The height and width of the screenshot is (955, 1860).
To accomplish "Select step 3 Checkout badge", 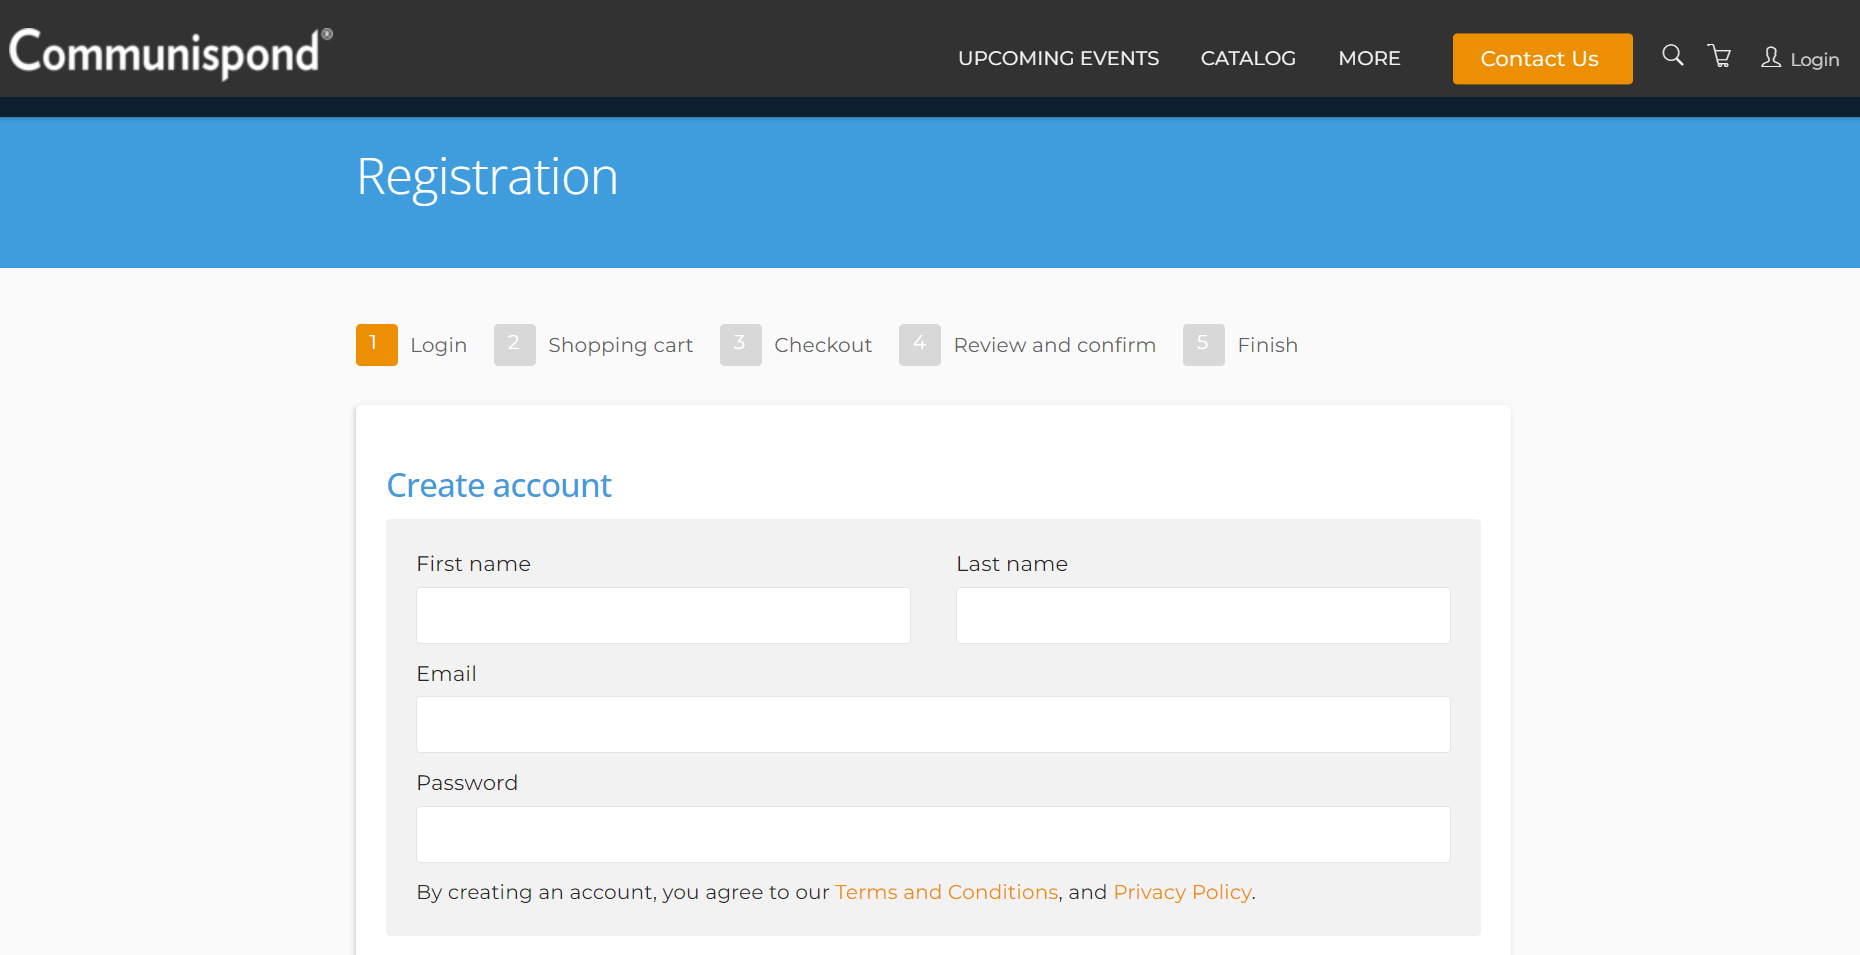I will point(740,345).
